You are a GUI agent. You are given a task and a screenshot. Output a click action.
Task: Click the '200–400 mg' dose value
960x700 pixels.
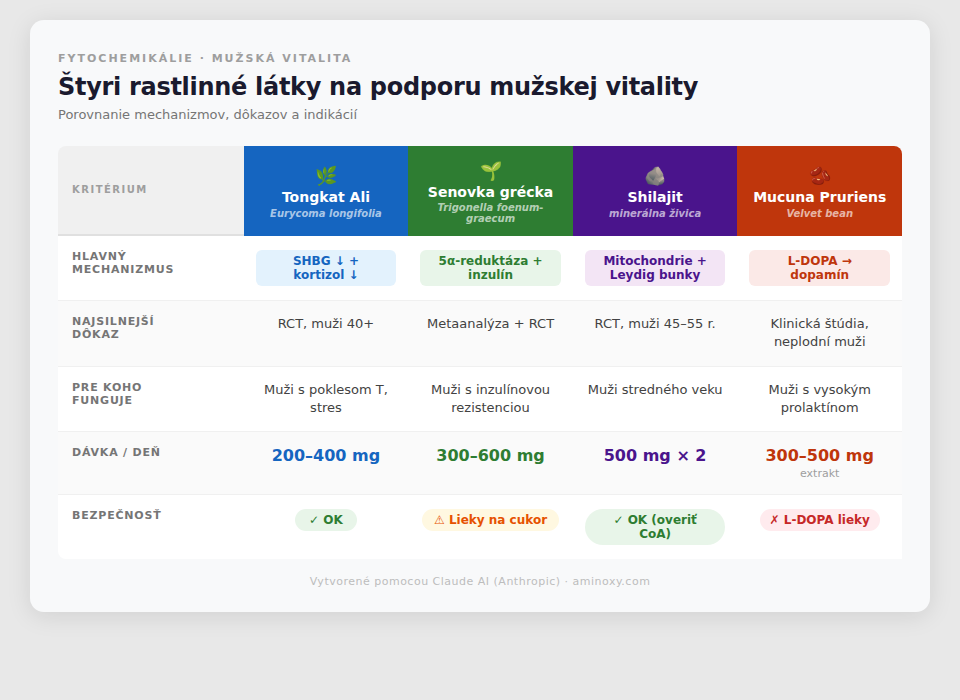[326, 456]
